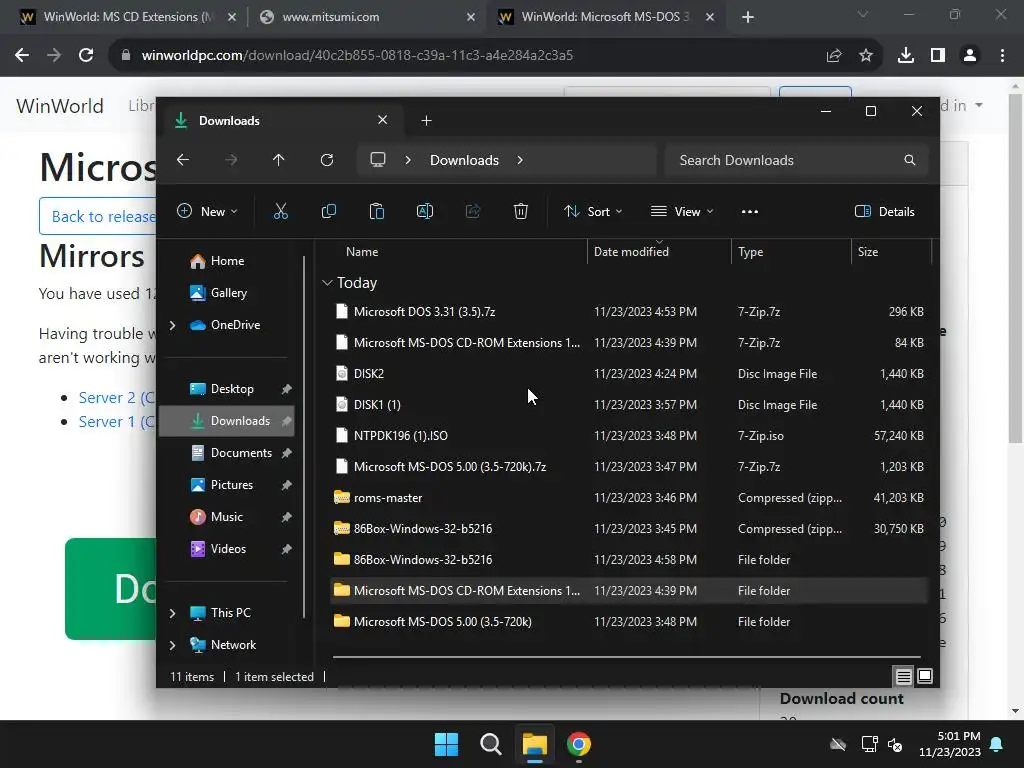Click WinWorld site logo link

(60, 106)
